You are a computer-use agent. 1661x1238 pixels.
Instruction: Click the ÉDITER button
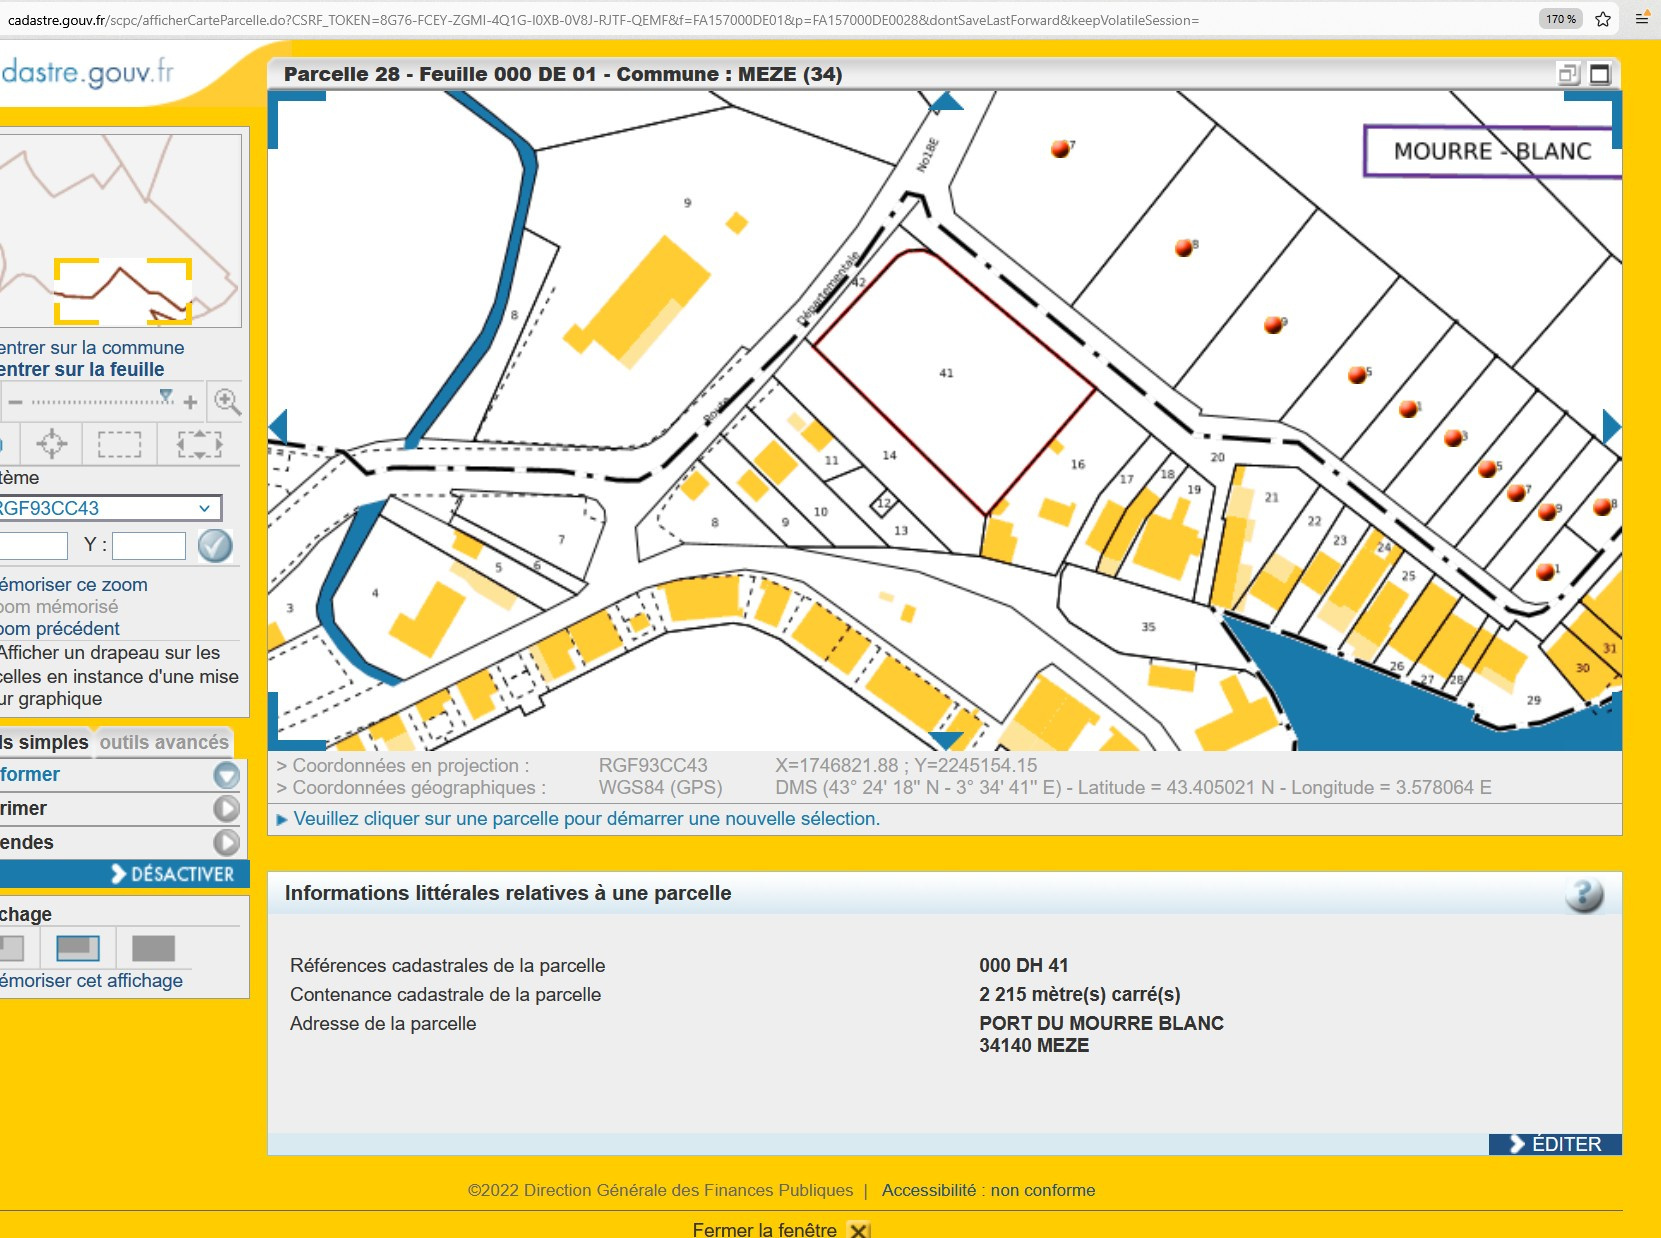click(1555, 1144)
